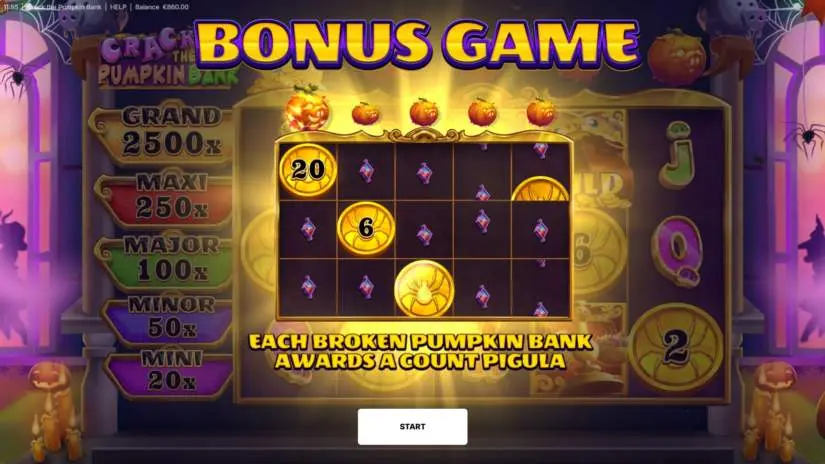
Task: Click the gold coin showing 6
Action: tap(366, 228)
